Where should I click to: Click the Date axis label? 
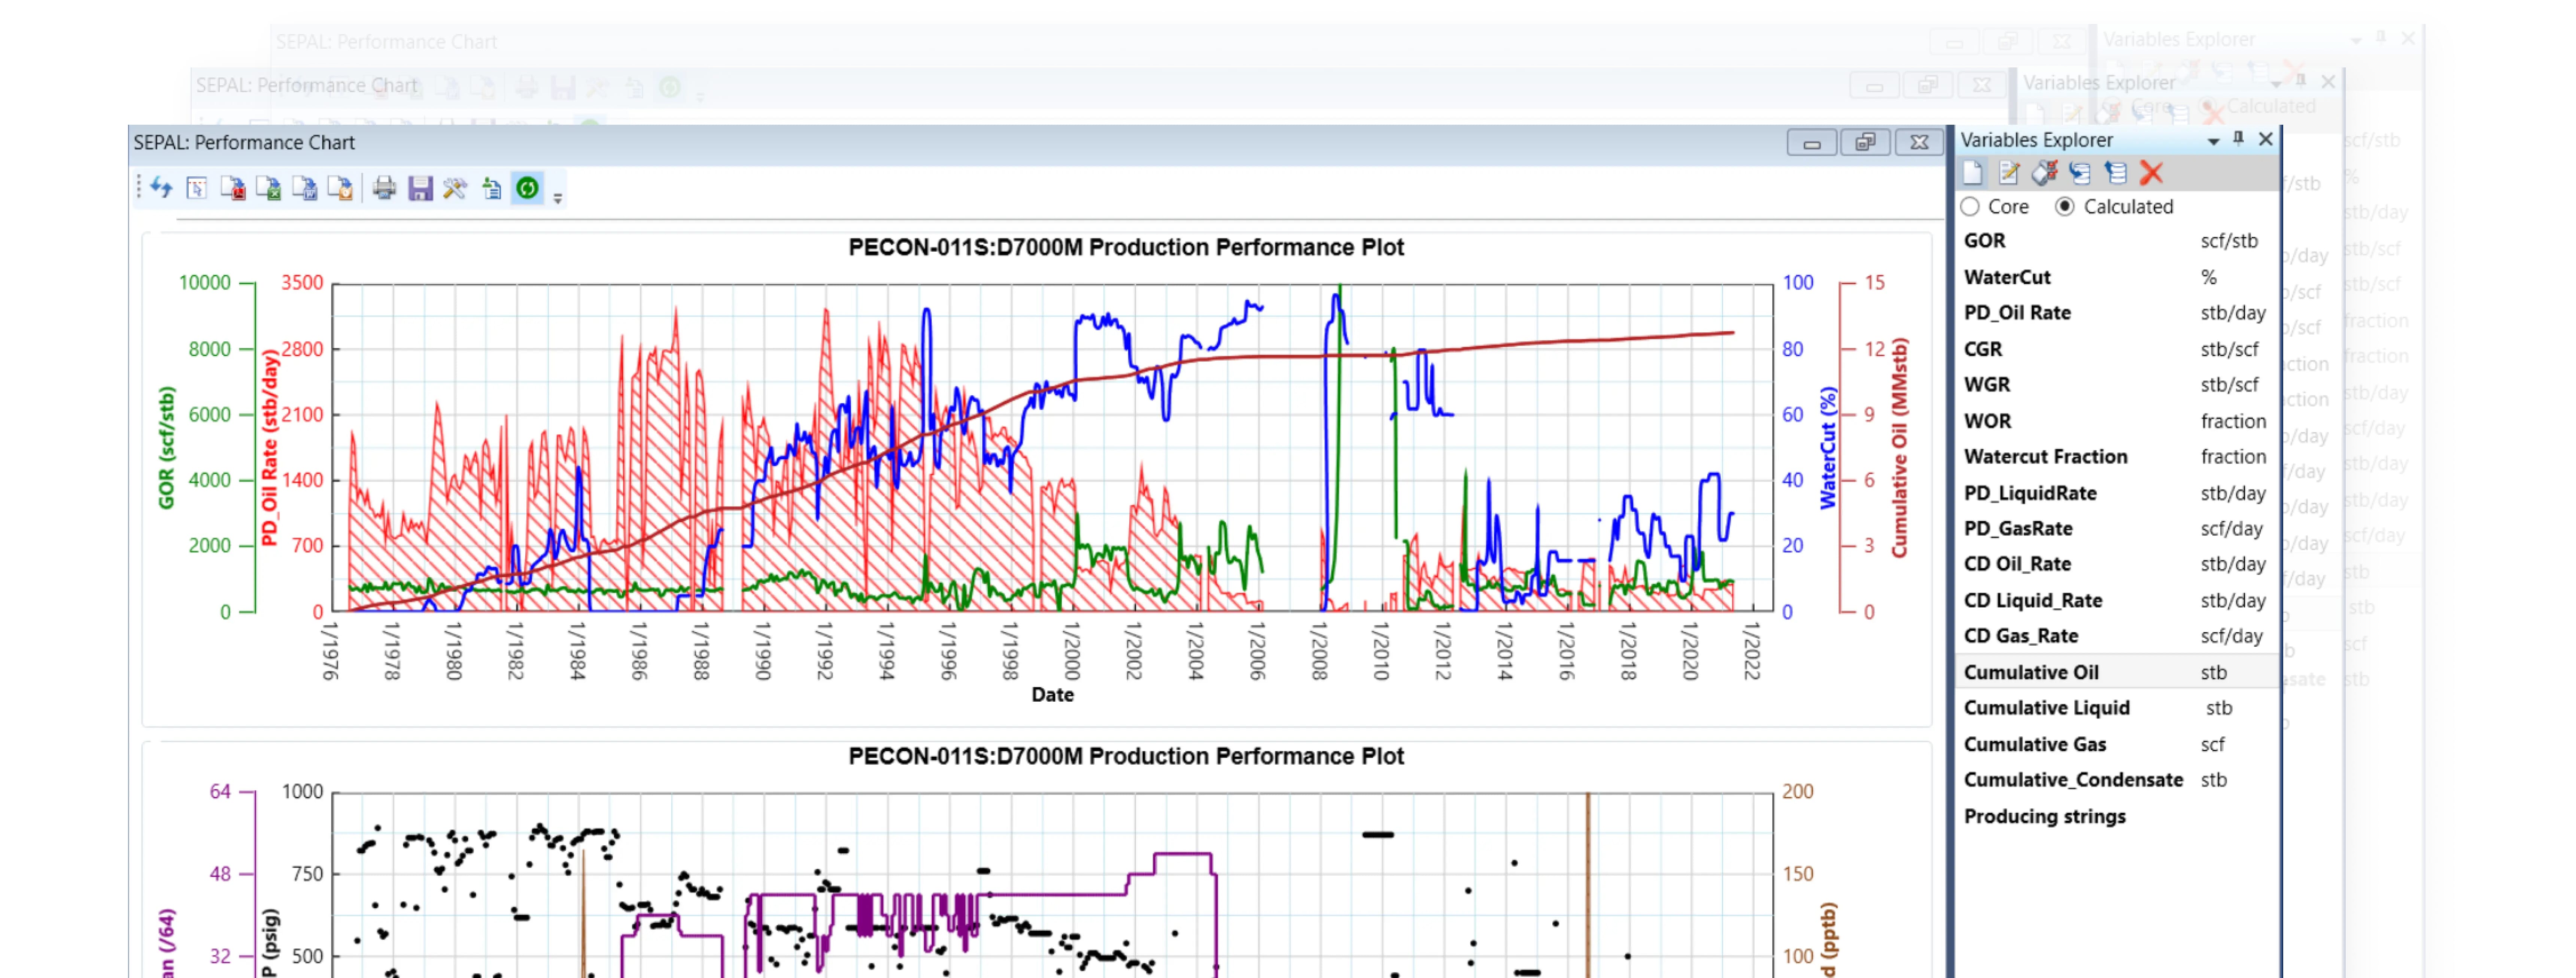(1052, 694)
